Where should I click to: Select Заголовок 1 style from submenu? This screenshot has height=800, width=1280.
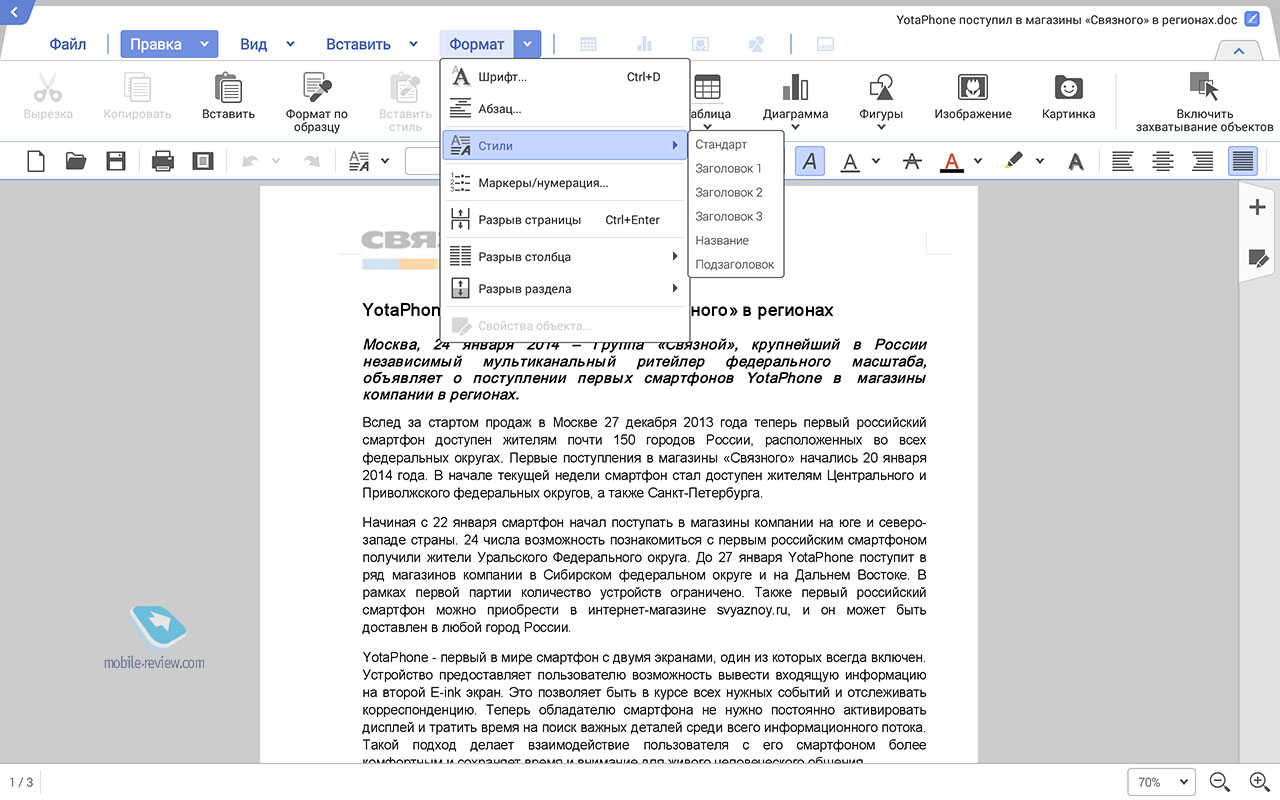coord(729,169)
